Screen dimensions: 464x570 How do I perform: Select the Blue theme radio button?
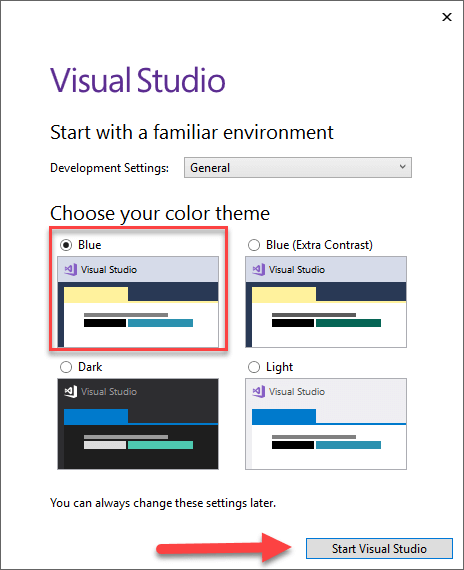[x=66, y=245]
